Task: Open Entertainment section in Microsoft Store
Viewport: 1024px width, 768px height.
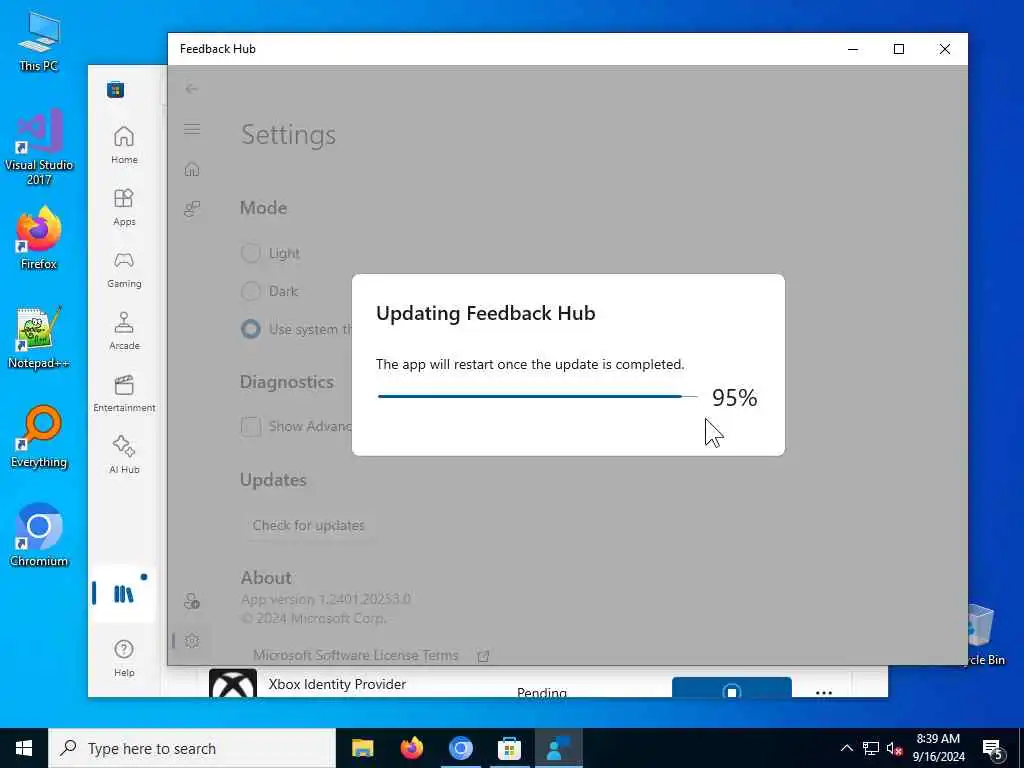Action: pos(124,393)
